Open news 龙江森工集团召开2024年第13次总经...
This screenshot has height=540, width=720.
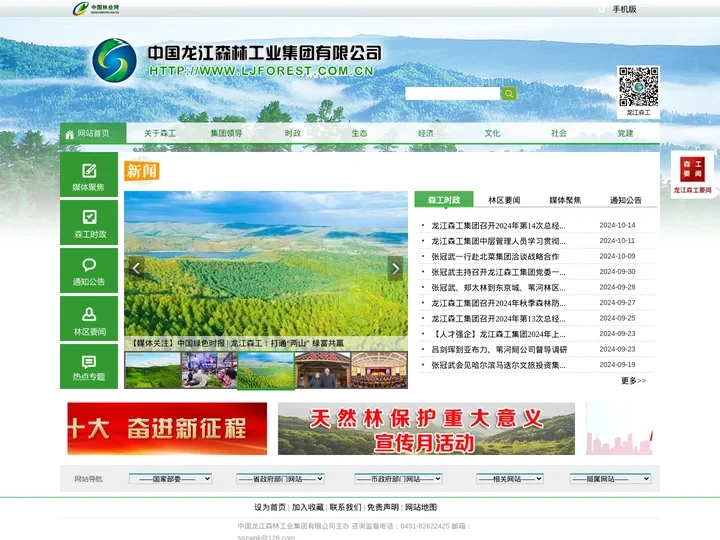click(498, 319)
